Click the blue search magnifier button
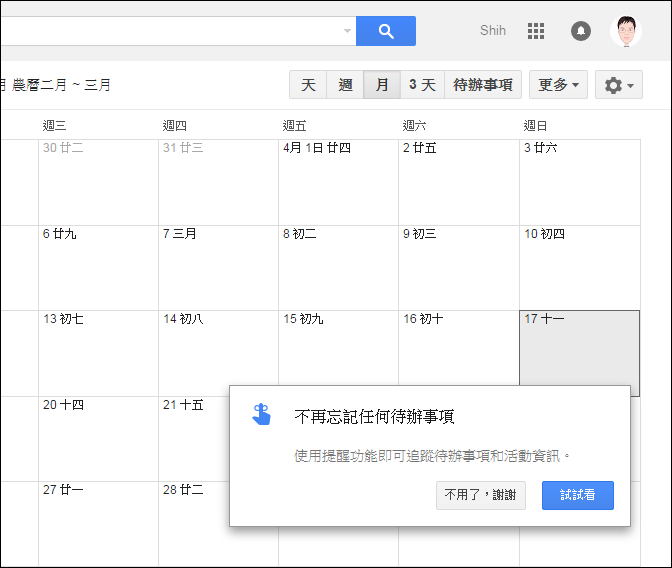672x568 pixels. coord(386,31)
